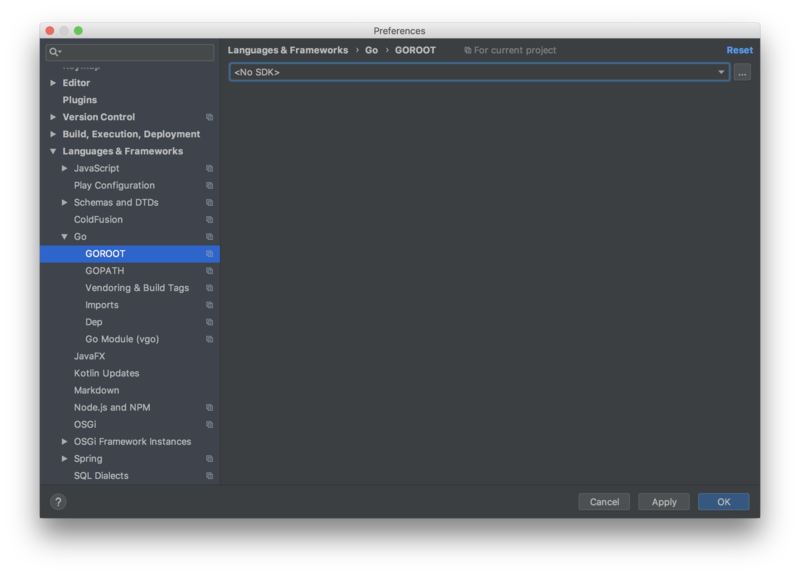The image size is (800, 575).
Task: Click Languages & Frameworks in the breadcrumb
Action: click(x=288, y=51)
